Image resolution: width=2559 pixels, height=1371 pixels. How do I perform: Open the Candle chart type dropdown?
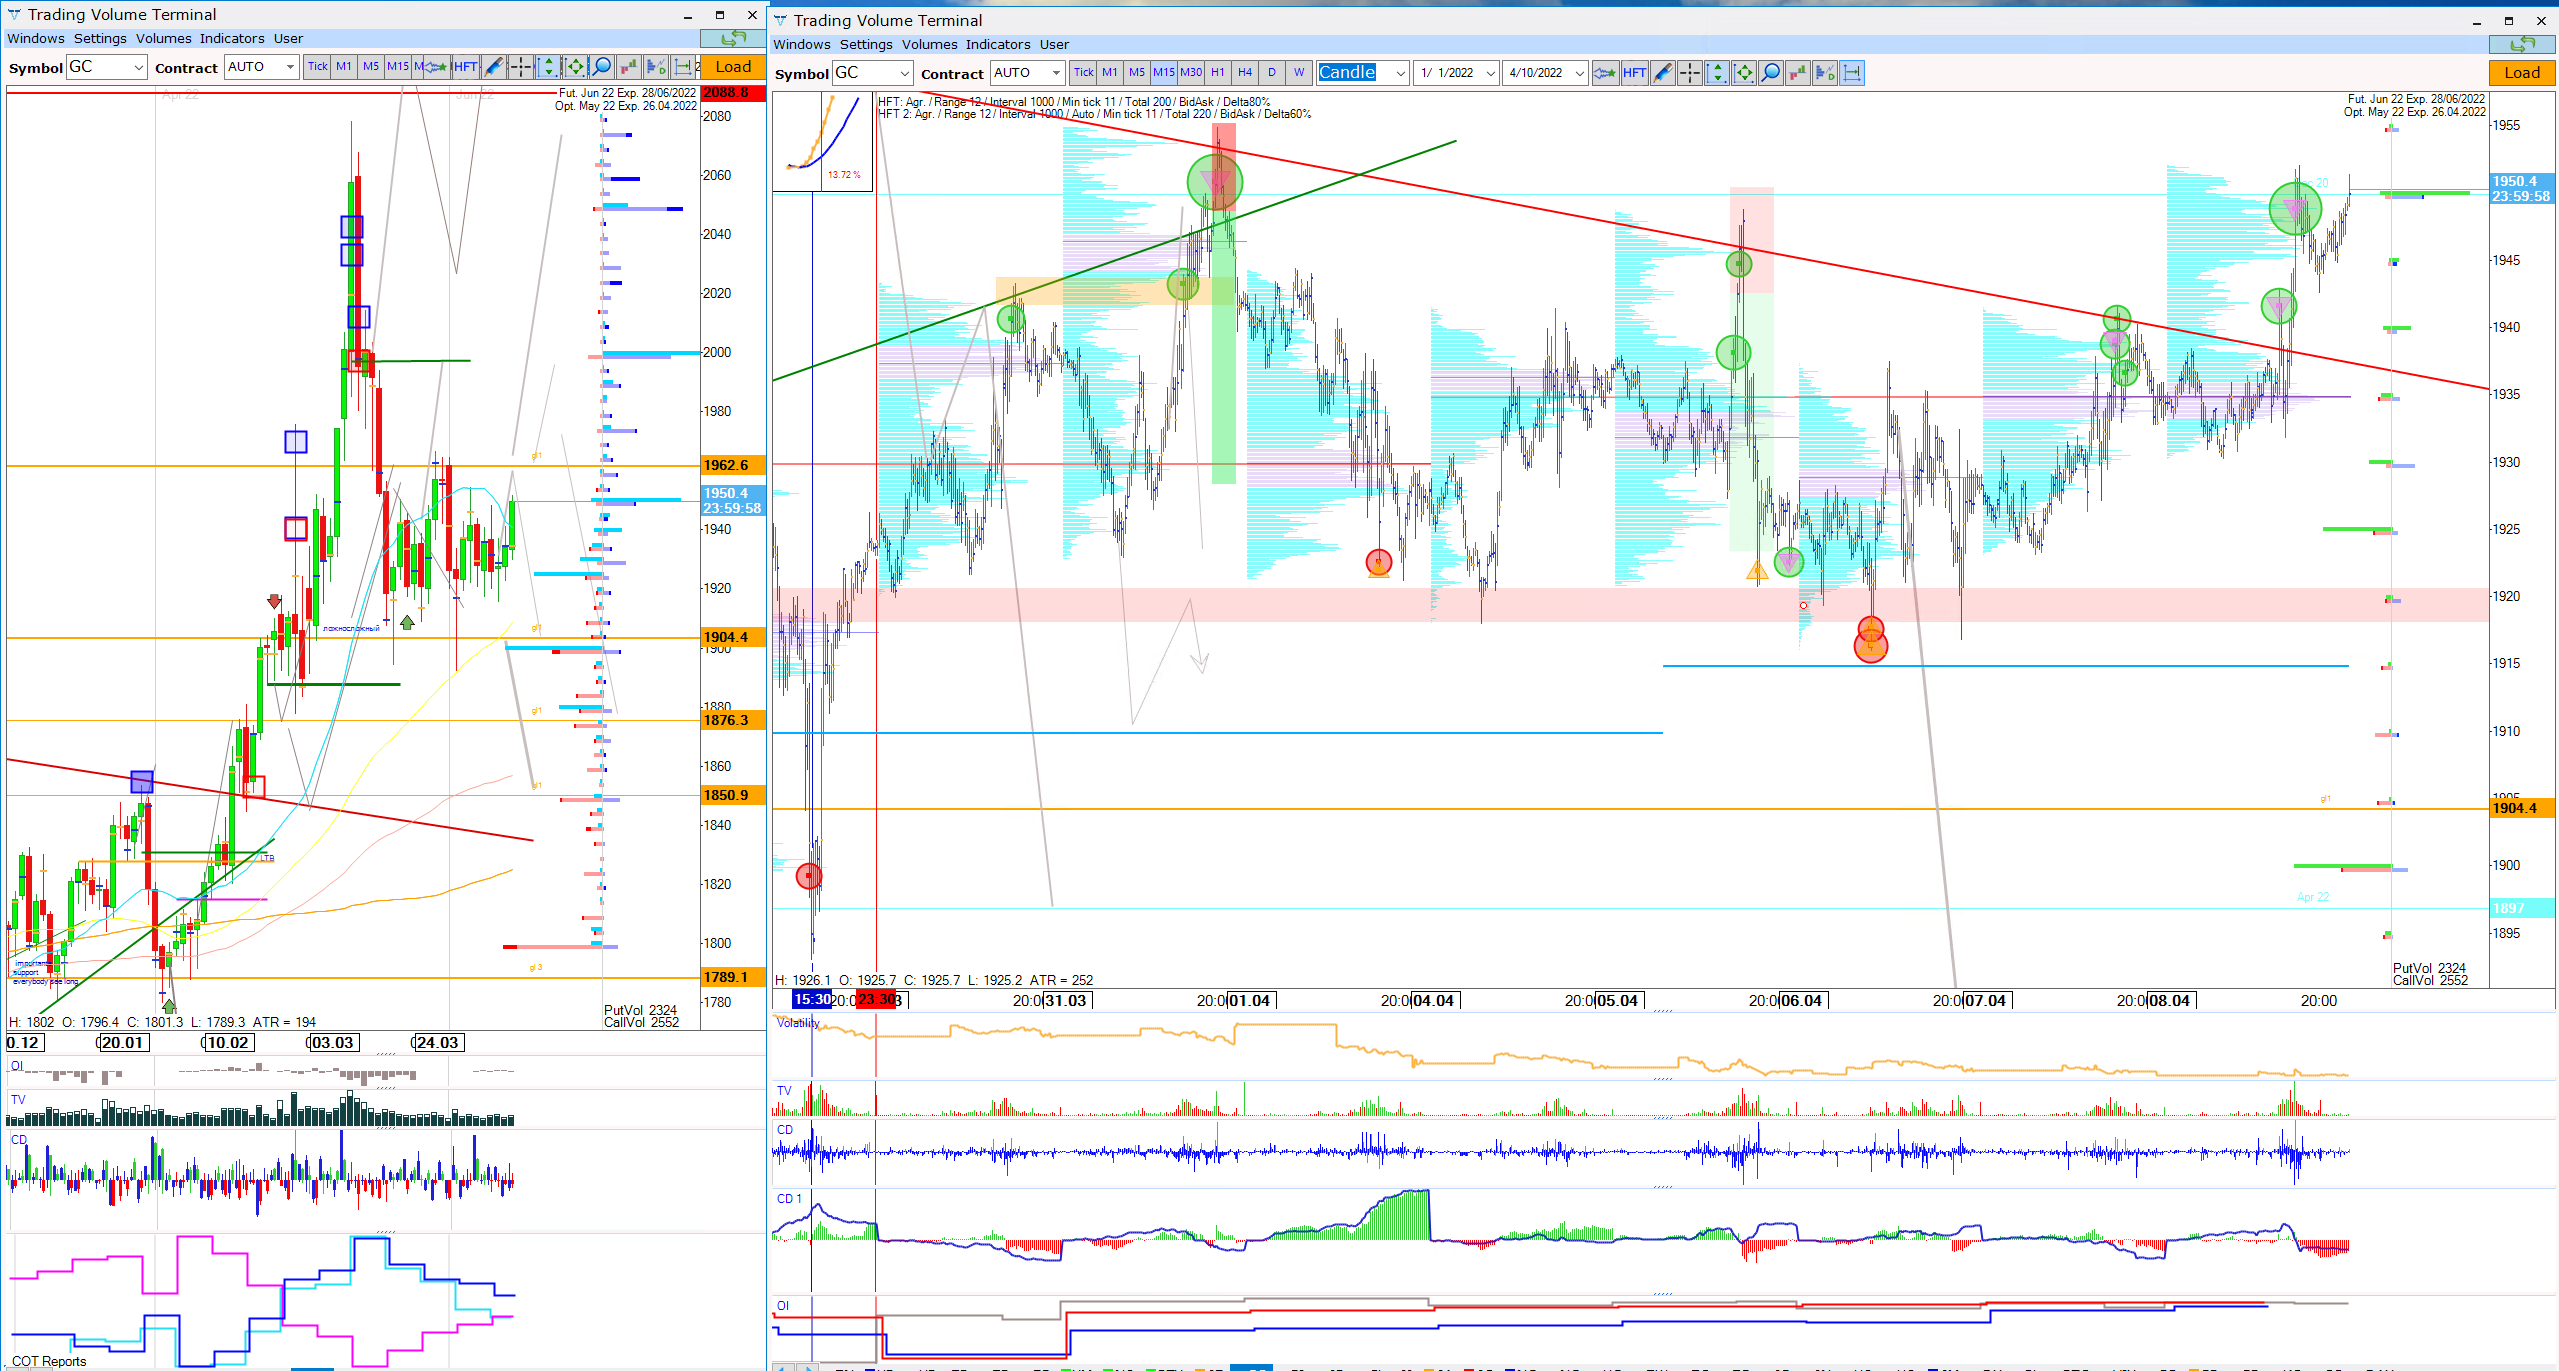[1362, 72]
